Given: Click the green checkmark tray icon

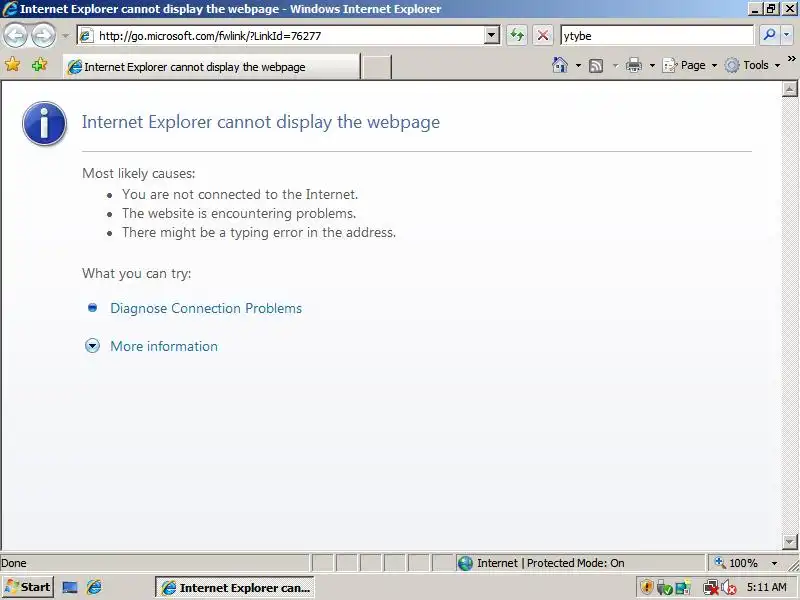Looking at the screenshot, I should coord(664,588).
